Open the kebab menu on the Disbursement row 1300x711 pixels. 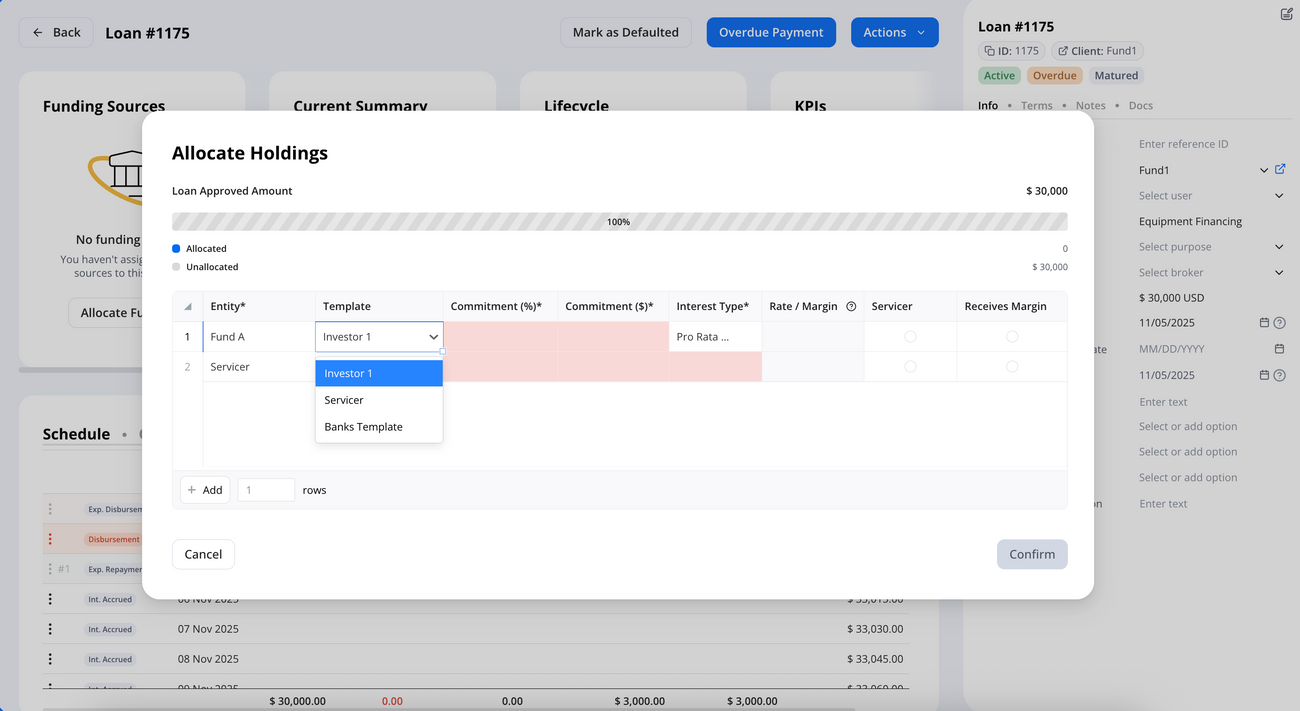(x=51, y=539)
